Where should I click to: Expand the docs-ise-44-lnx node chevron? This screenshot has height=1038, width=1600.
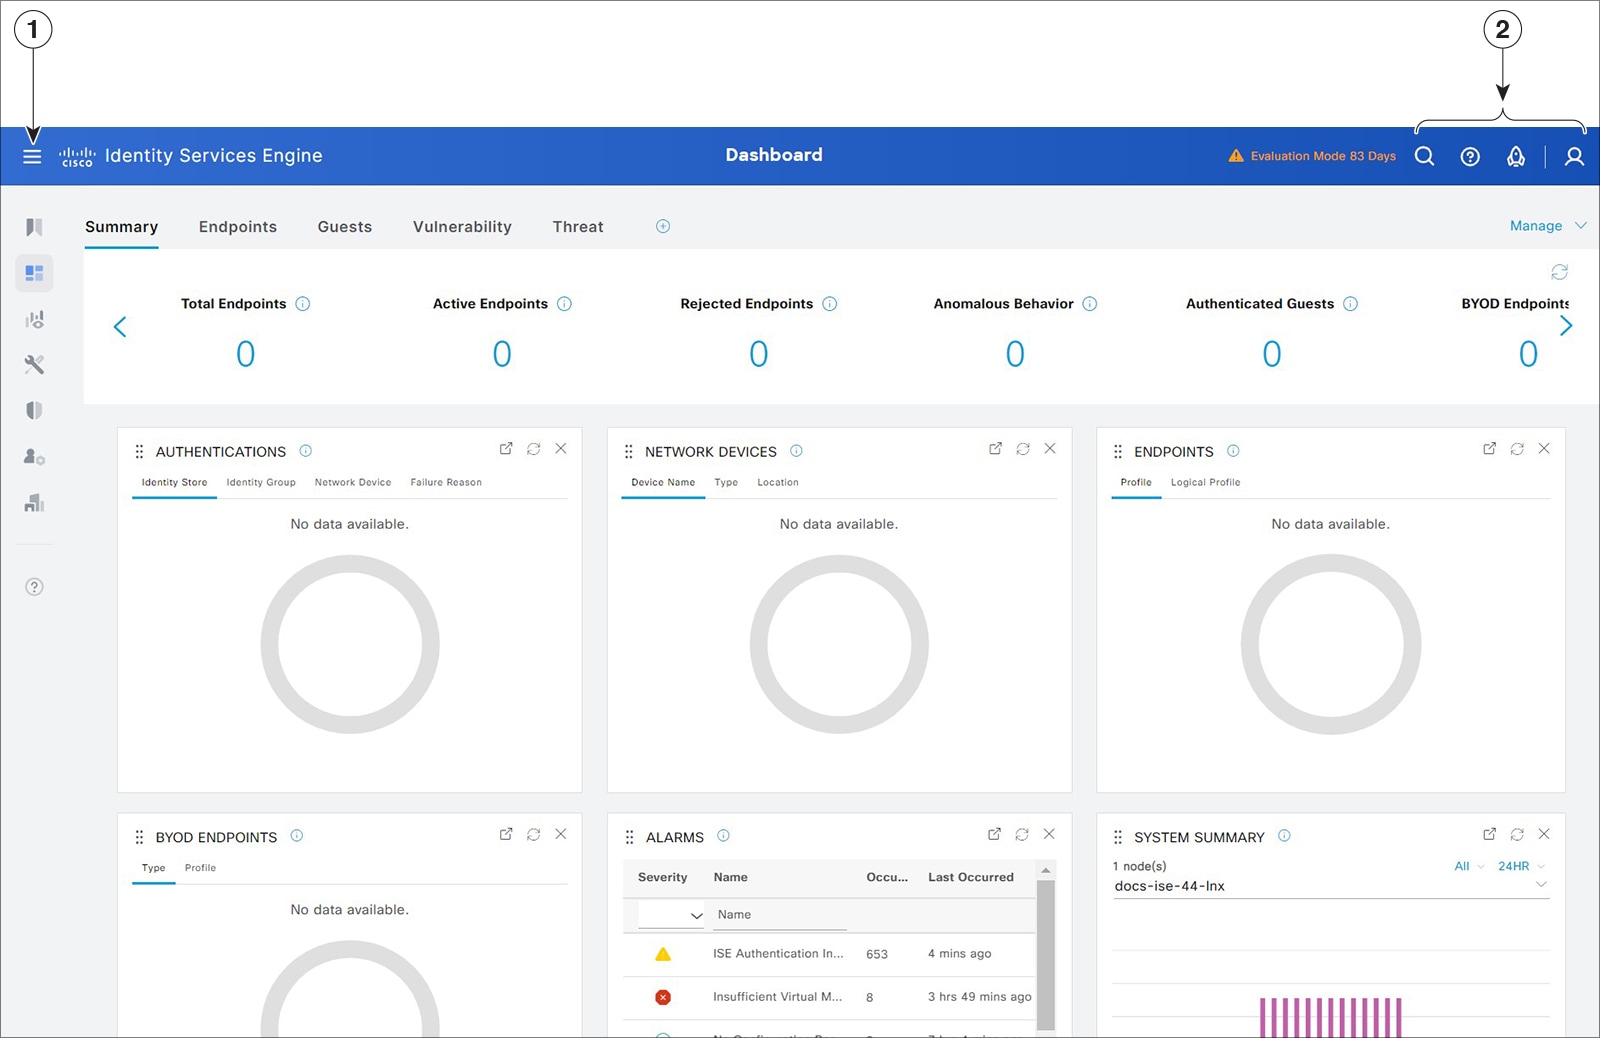1541,885
